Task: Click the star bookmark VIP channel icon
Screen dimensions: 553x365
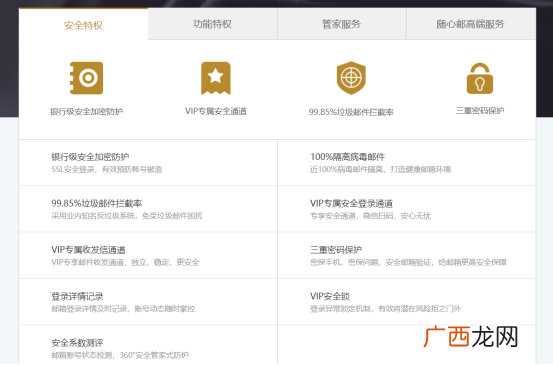Action: point(216,78)
